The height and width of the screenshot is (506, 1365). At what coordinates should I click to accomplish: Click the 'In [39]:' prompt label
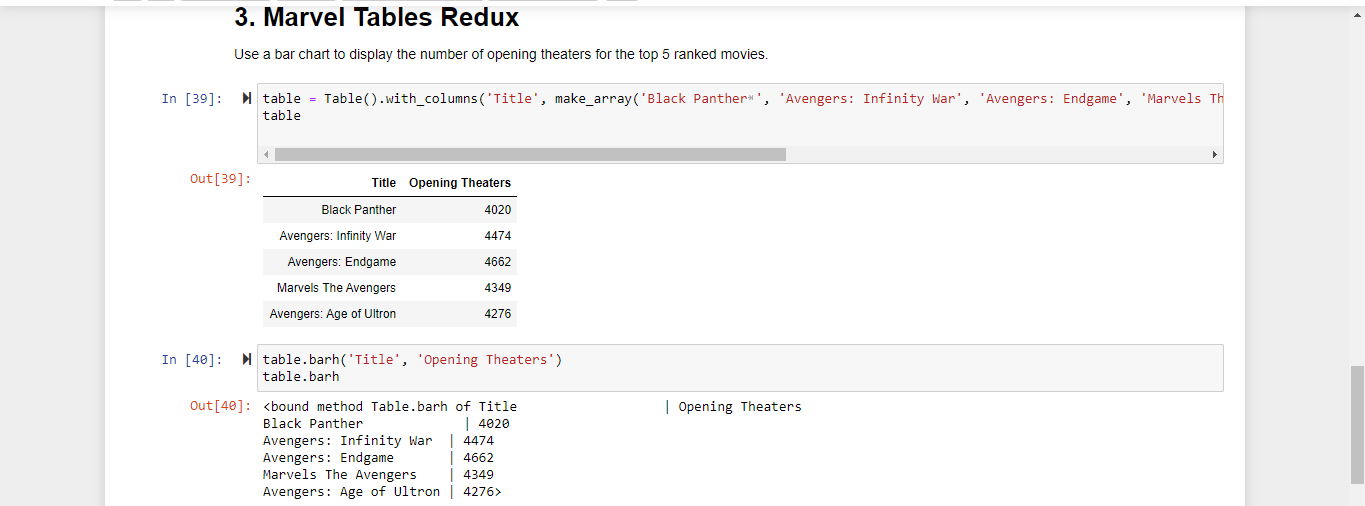coord(192,98)
